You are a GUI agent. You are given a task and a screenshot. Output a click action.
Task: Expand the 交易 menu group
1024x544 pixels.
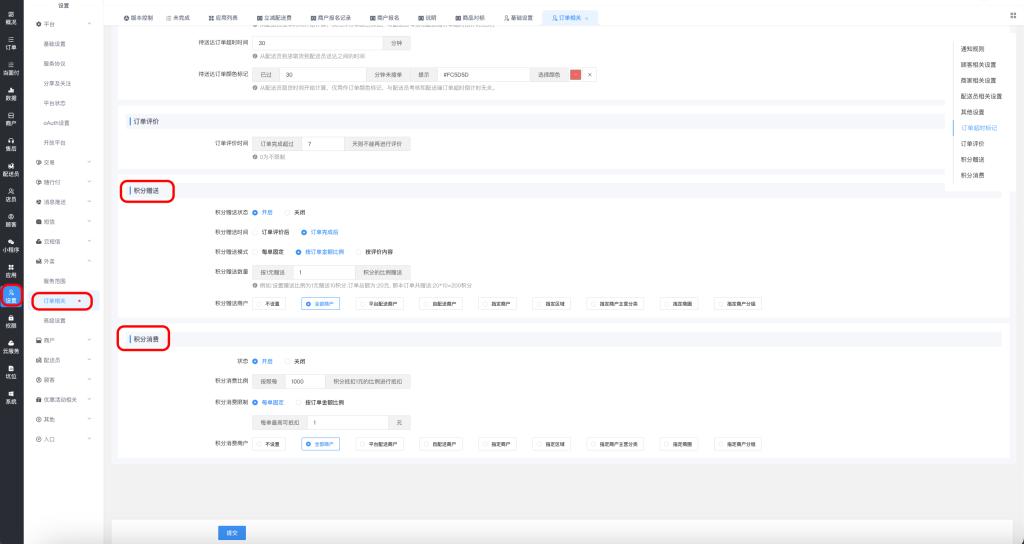tap(62, 162)
